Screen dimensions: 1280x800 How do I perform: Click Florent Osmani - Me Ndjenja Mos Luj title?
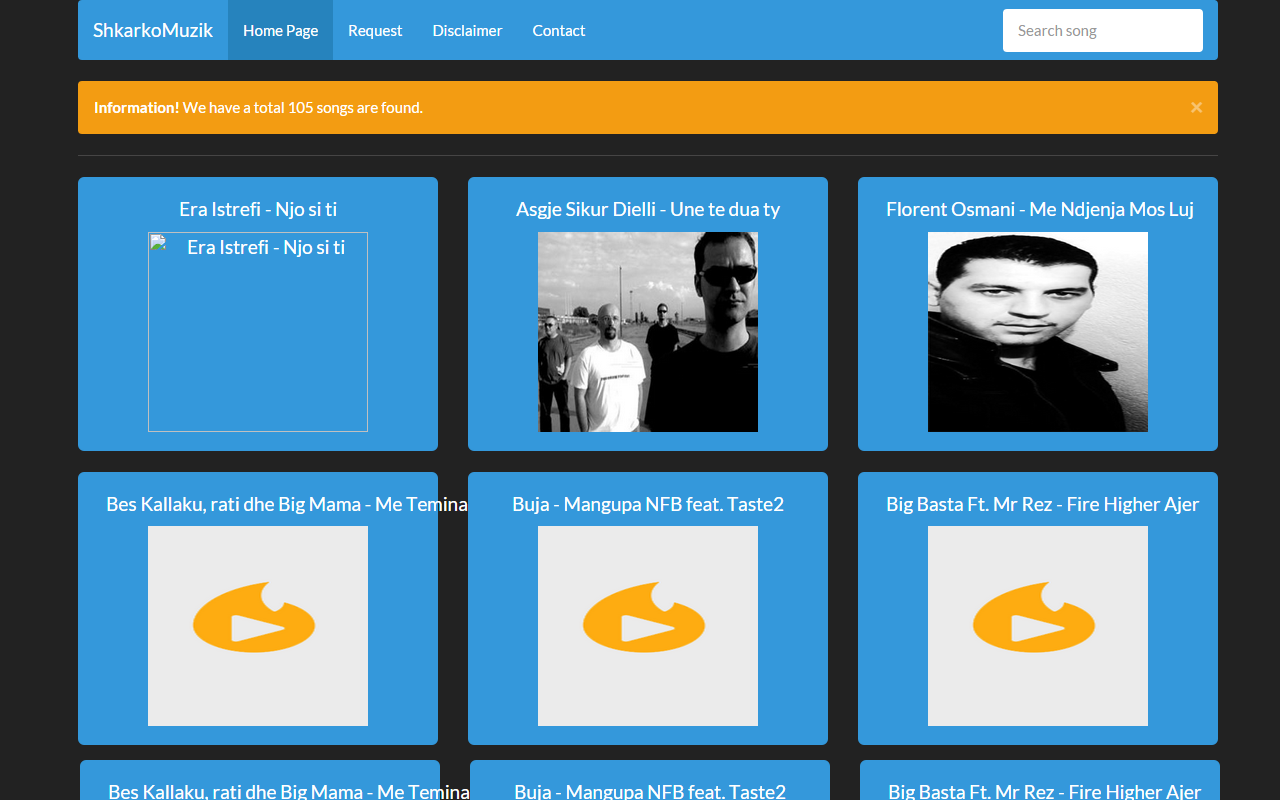click(x=1039, y=209)
